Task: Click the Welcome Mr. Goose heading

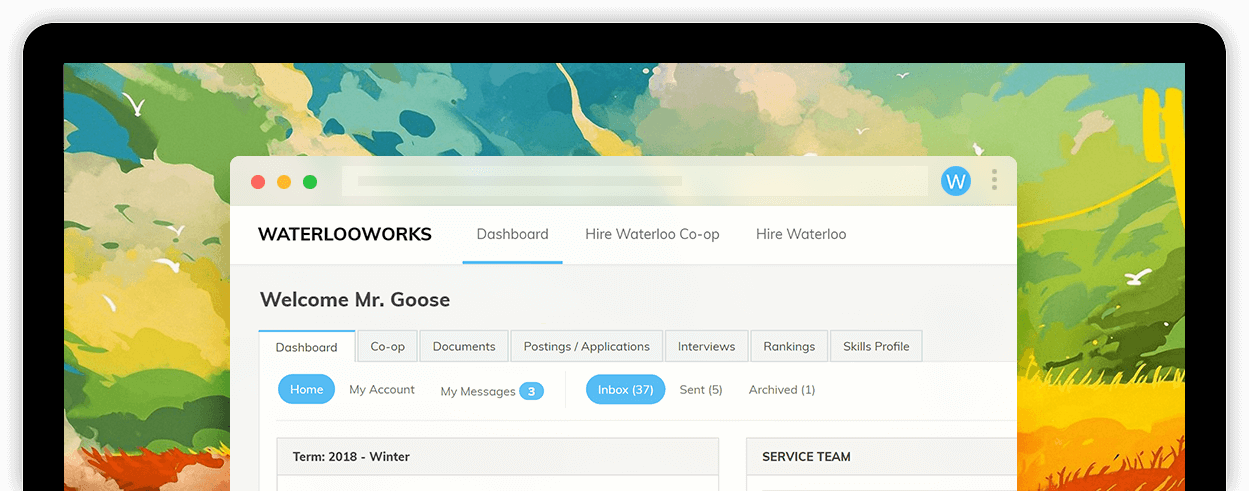Action: (355, 299)
